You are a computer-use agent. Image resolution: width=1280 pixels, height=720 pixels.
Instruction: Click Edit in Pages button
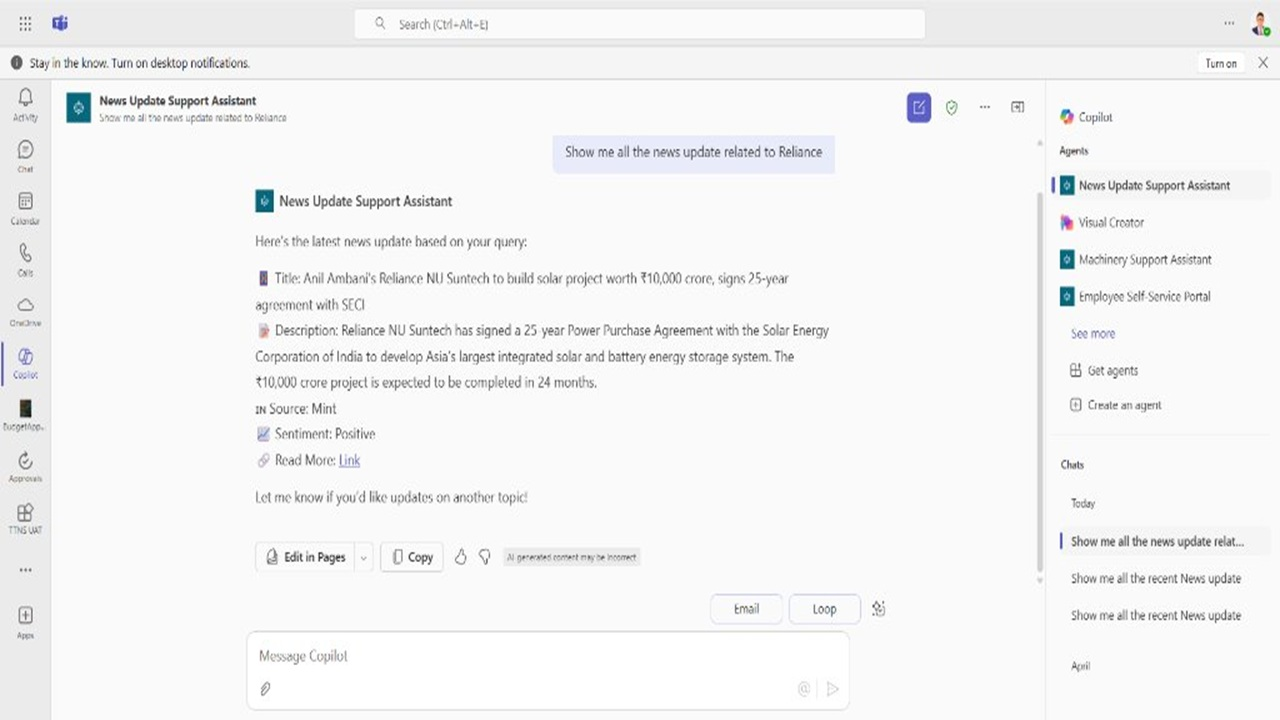tap(306, 557)
